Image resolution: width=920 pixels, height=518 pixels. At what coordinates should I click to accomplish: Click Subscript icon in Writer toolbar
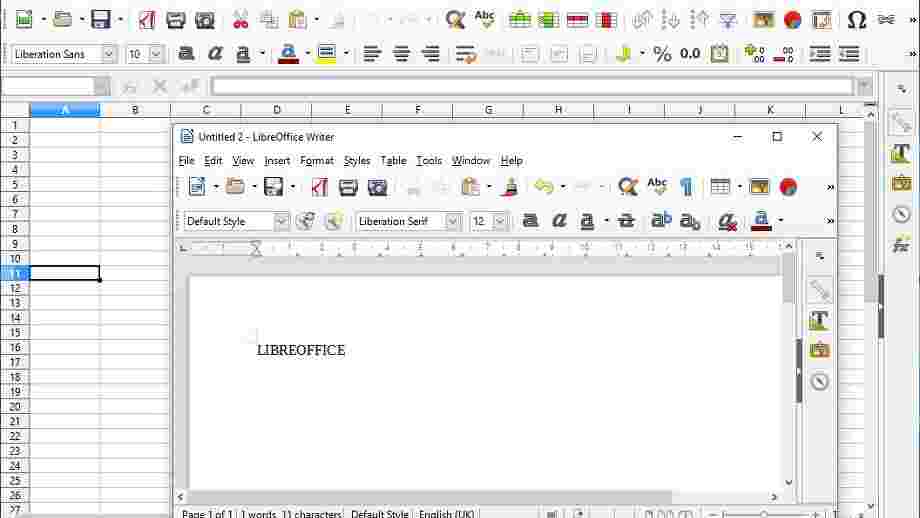click(690, 221)
